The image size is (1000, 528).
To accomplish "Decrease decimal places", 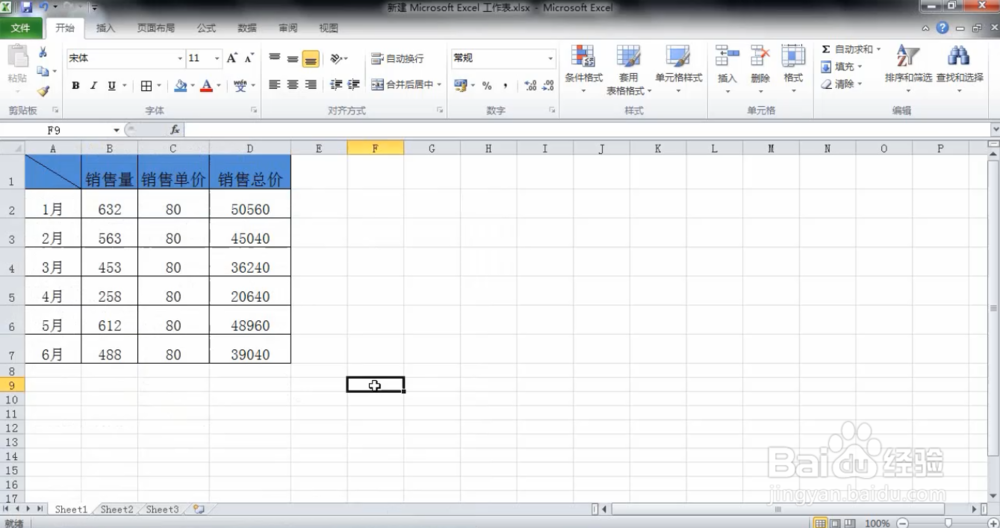I will click(548, 85).
